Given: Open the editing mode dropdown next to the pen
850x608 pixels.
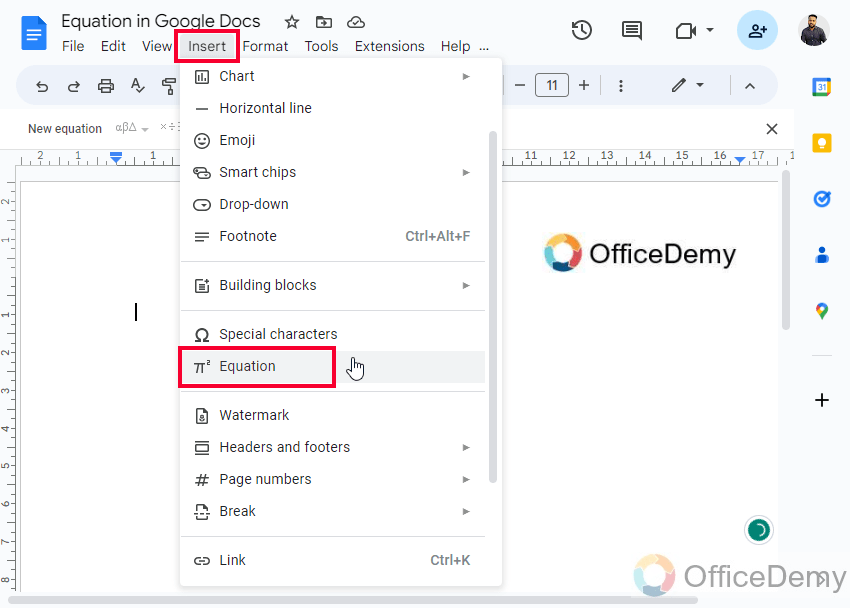Looking at the screenshot, I should (700, 86).
